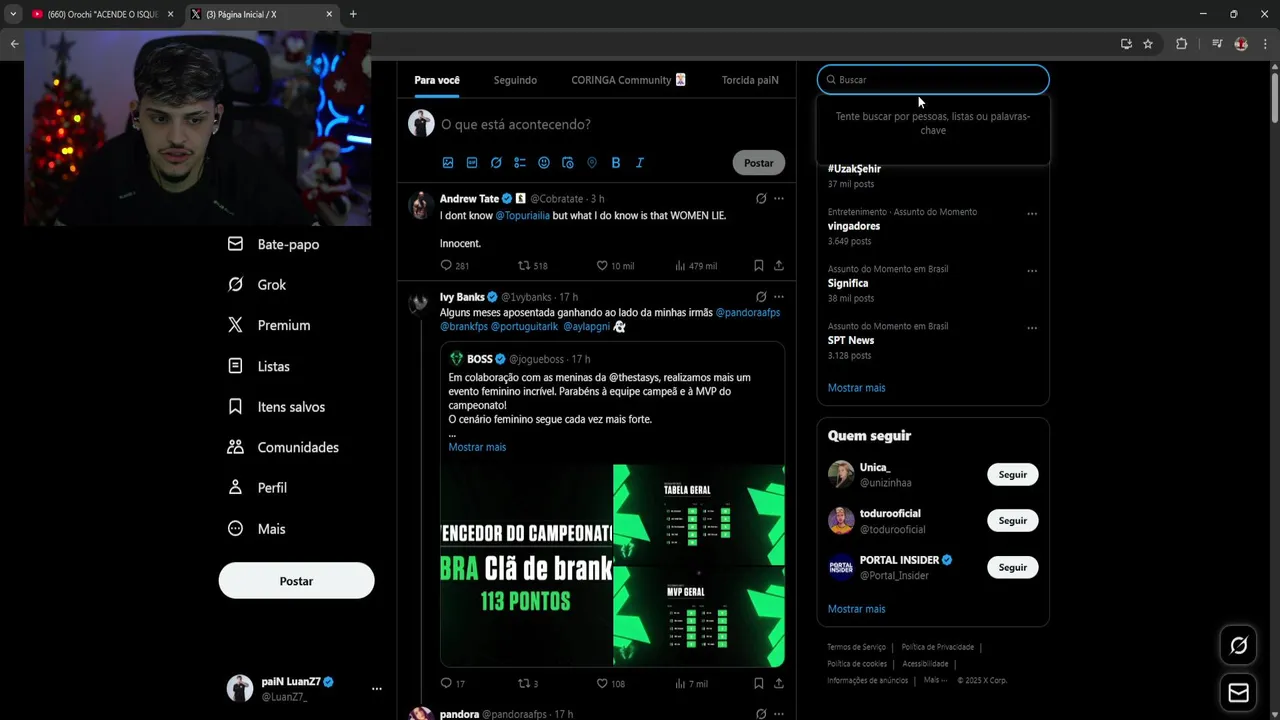Repost Ivy Banks' post
The height and width of the screenshot is (720, 1280).
[524, 684]
